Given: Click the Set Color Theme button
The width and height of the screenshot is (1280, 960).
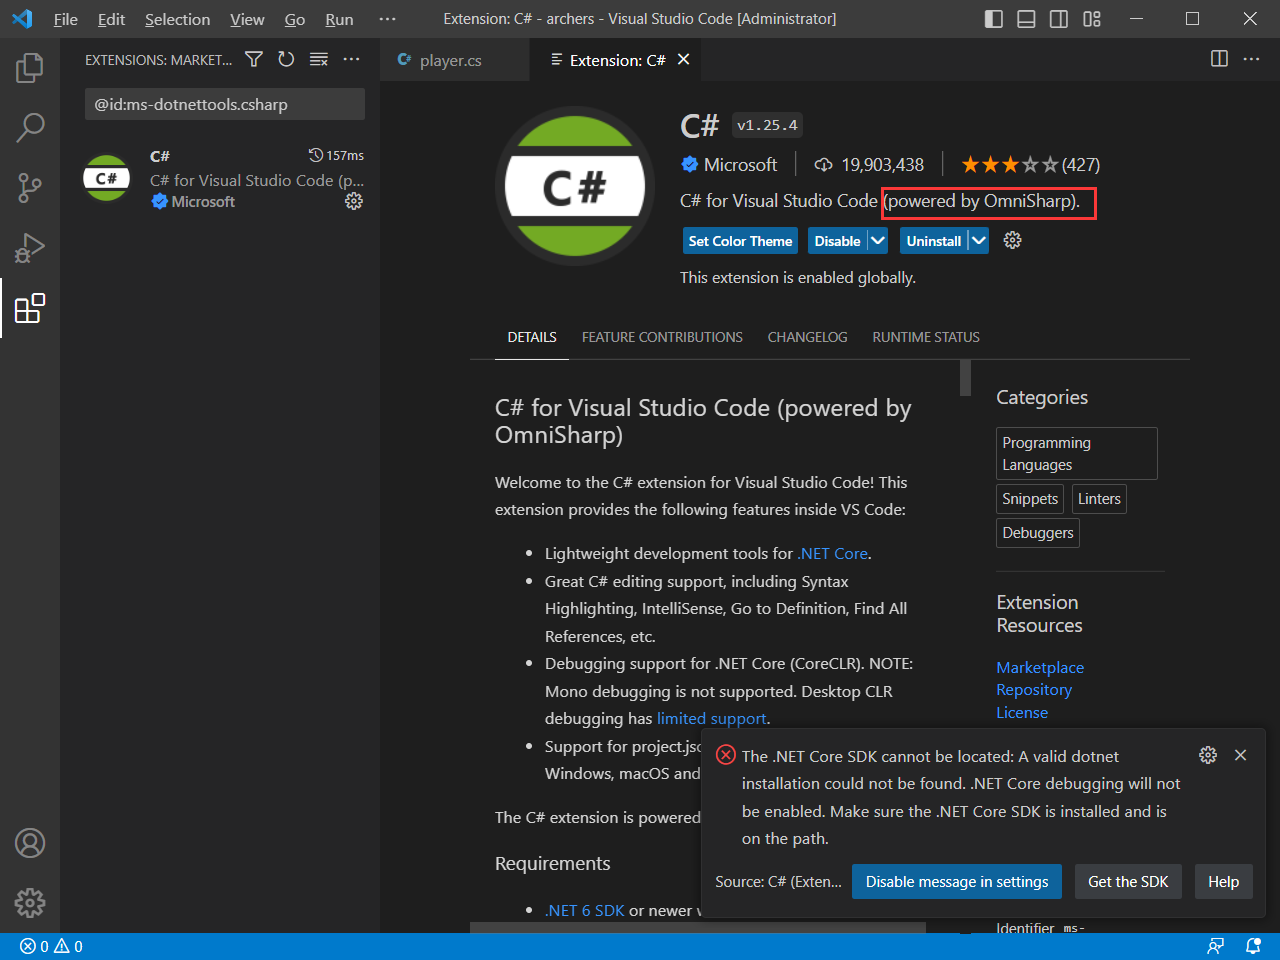Looking at the screenshot, I should click(x=740, y=241).
